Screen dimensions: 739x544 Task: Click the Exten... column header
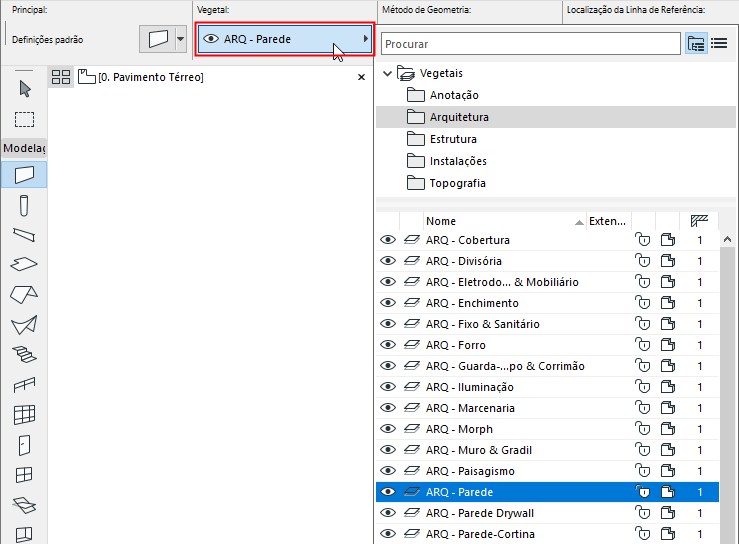(608, 221)
